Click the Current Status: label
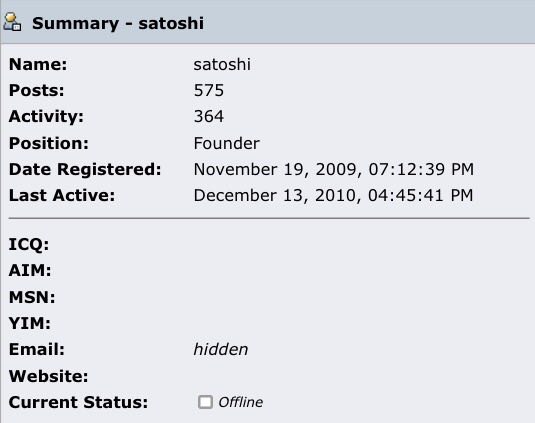Screen dimensions: 535x423 tap(78, 402)
